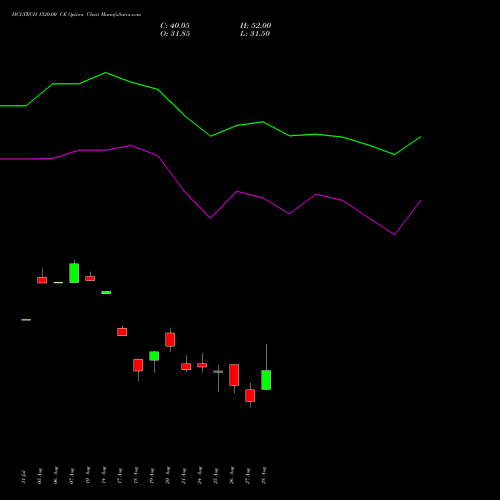Select the close value C: 40.05
This screenshot has width=500, height=500.
pyautogui.click(x=175, y=26)
